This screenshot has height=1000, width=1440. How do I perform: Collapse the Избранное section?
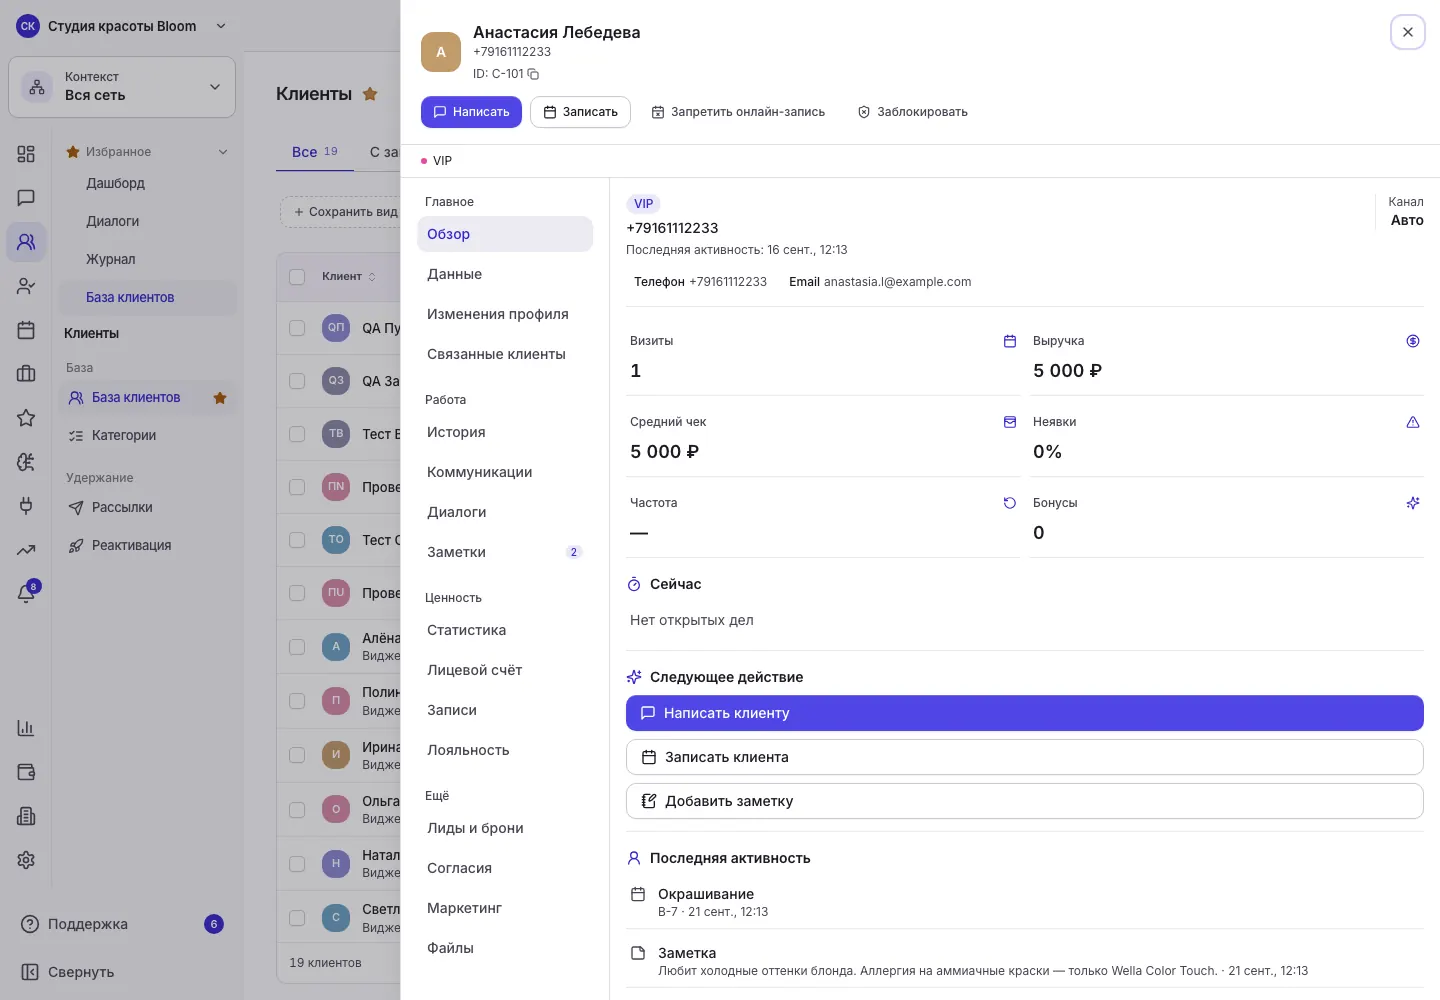[147, 152]
